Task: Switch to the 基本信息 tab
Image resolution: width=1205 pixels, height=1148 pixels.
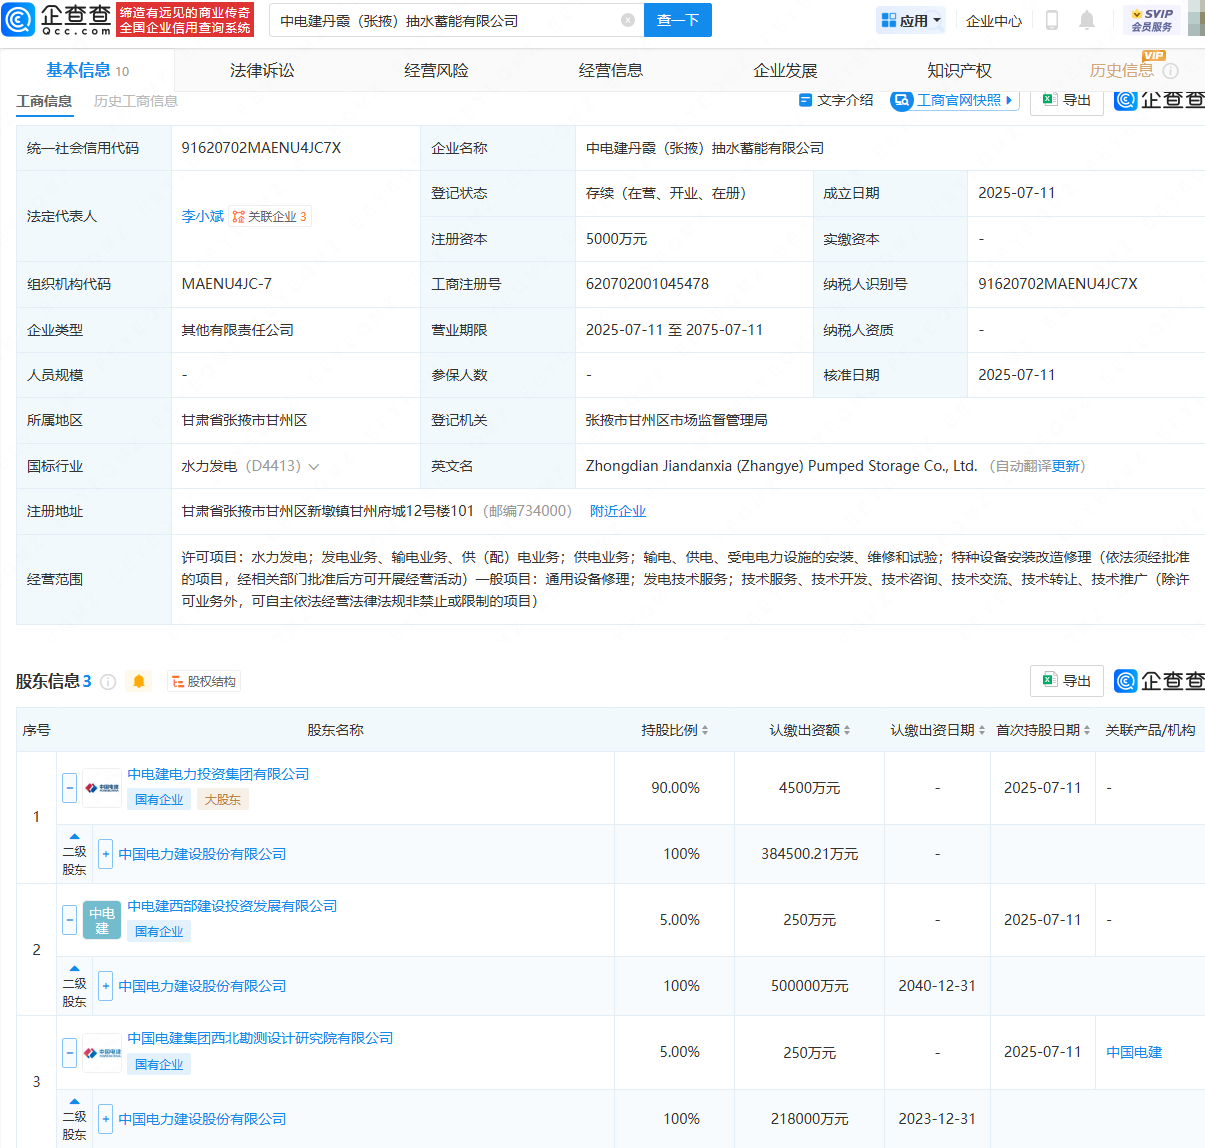Action: click(87, 70)
